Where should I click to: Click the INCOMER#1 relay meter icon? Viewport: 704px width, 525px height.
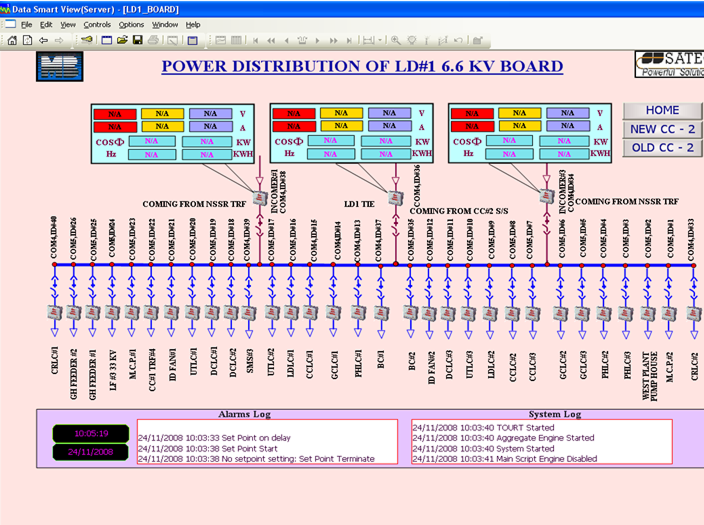[260, 197]
